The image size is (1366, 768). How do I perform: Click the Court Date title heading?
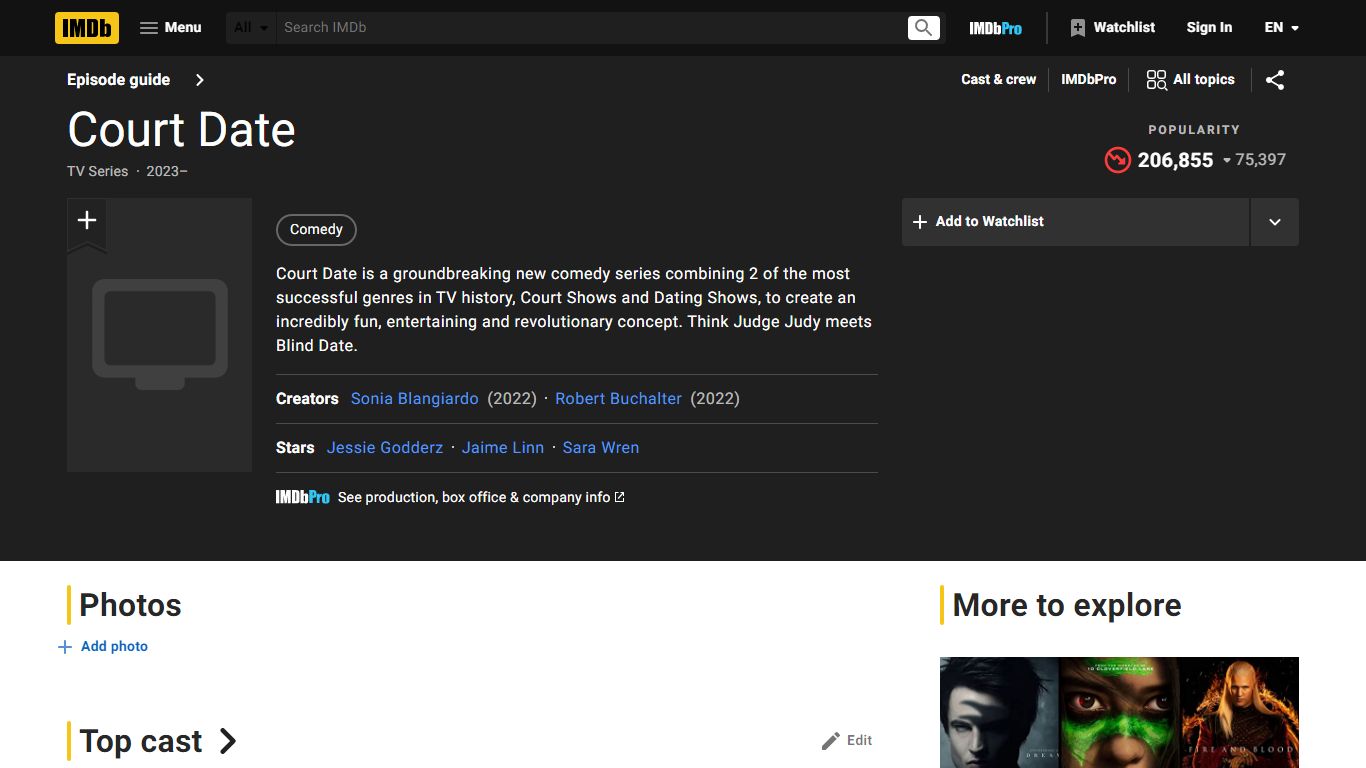tap(181, 130)
